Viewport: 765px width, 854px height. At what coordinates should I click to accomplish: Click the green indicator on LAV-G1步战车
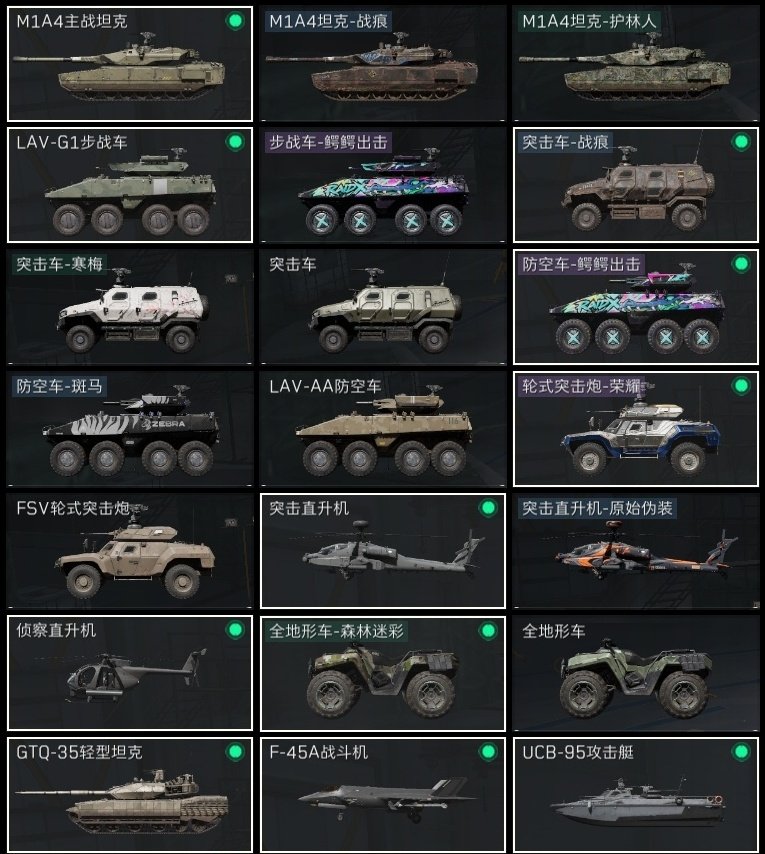click(235, 142)
